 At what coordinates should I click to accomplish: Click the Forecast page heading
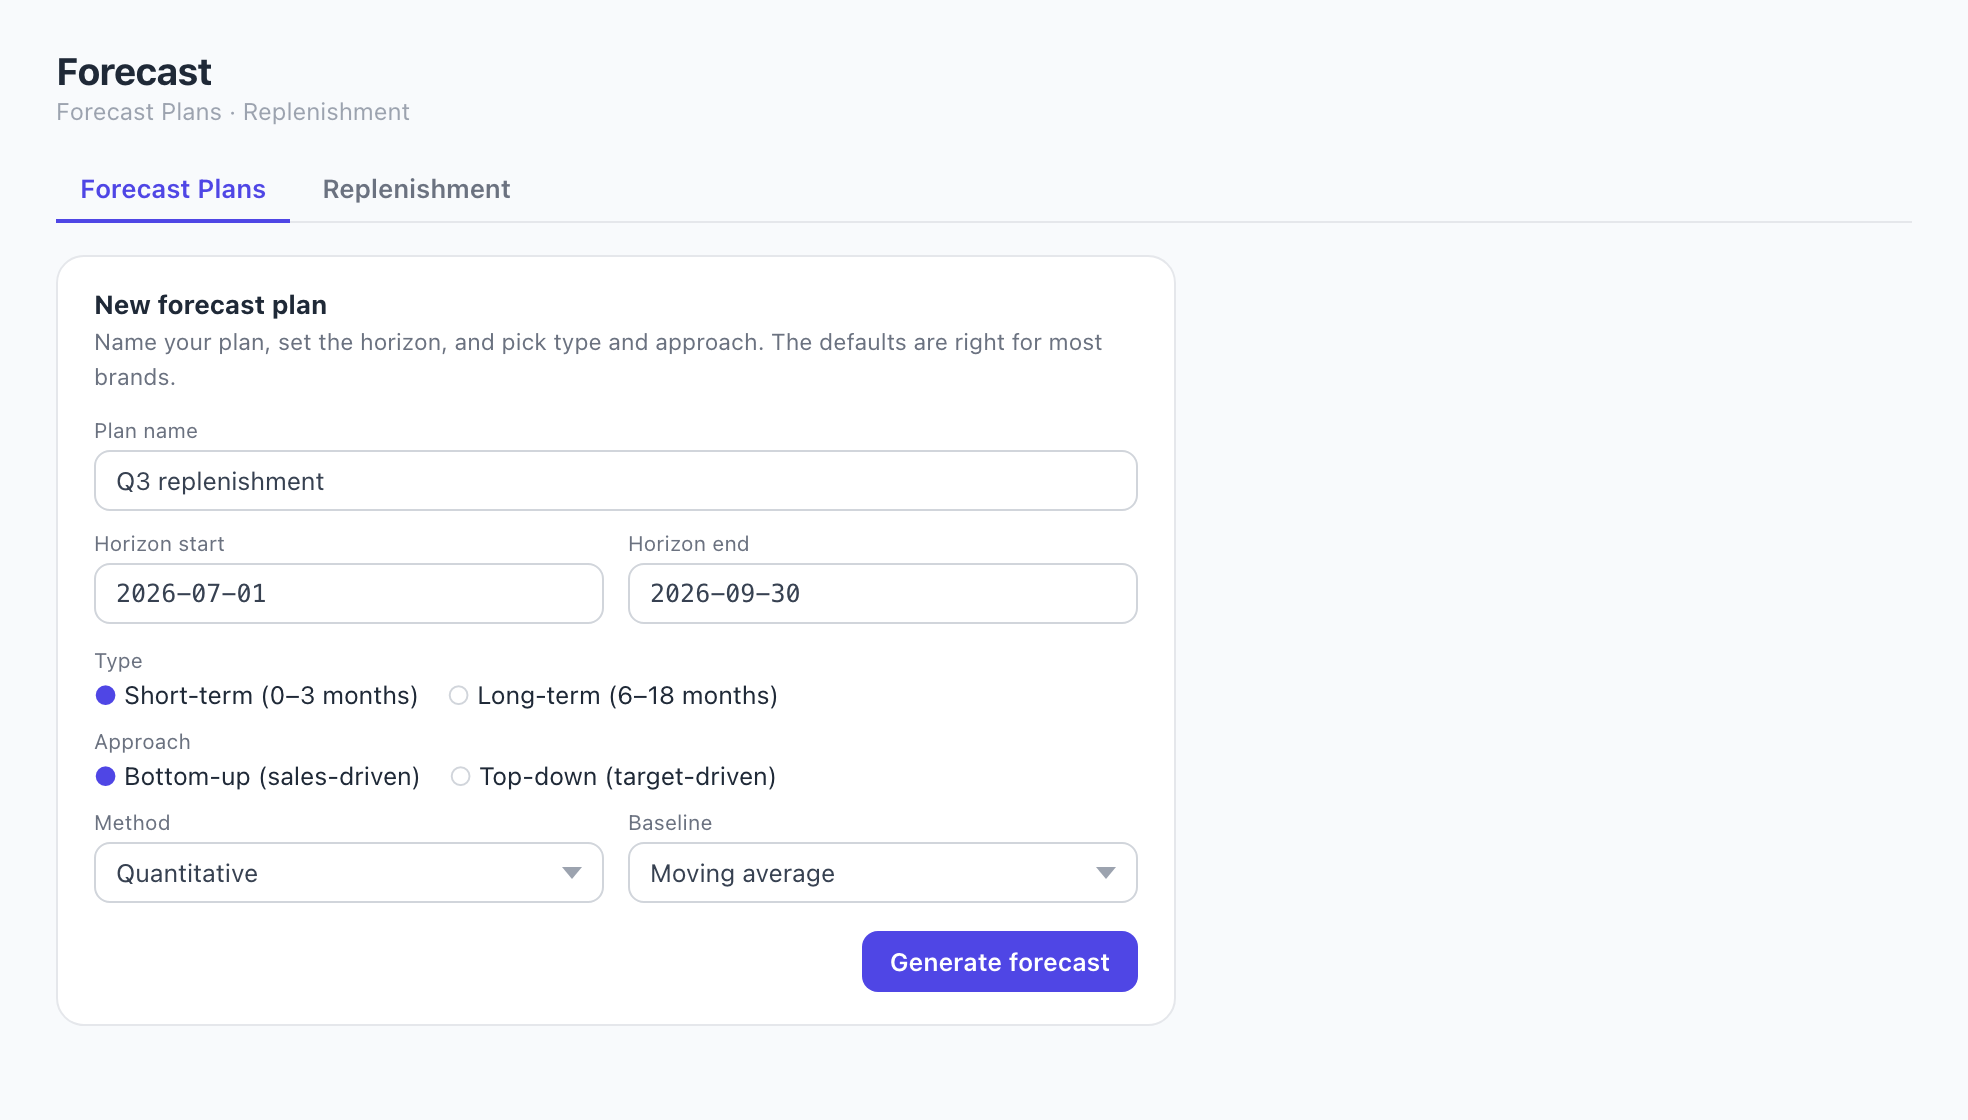pyautogui.click(x=134, y=72)
